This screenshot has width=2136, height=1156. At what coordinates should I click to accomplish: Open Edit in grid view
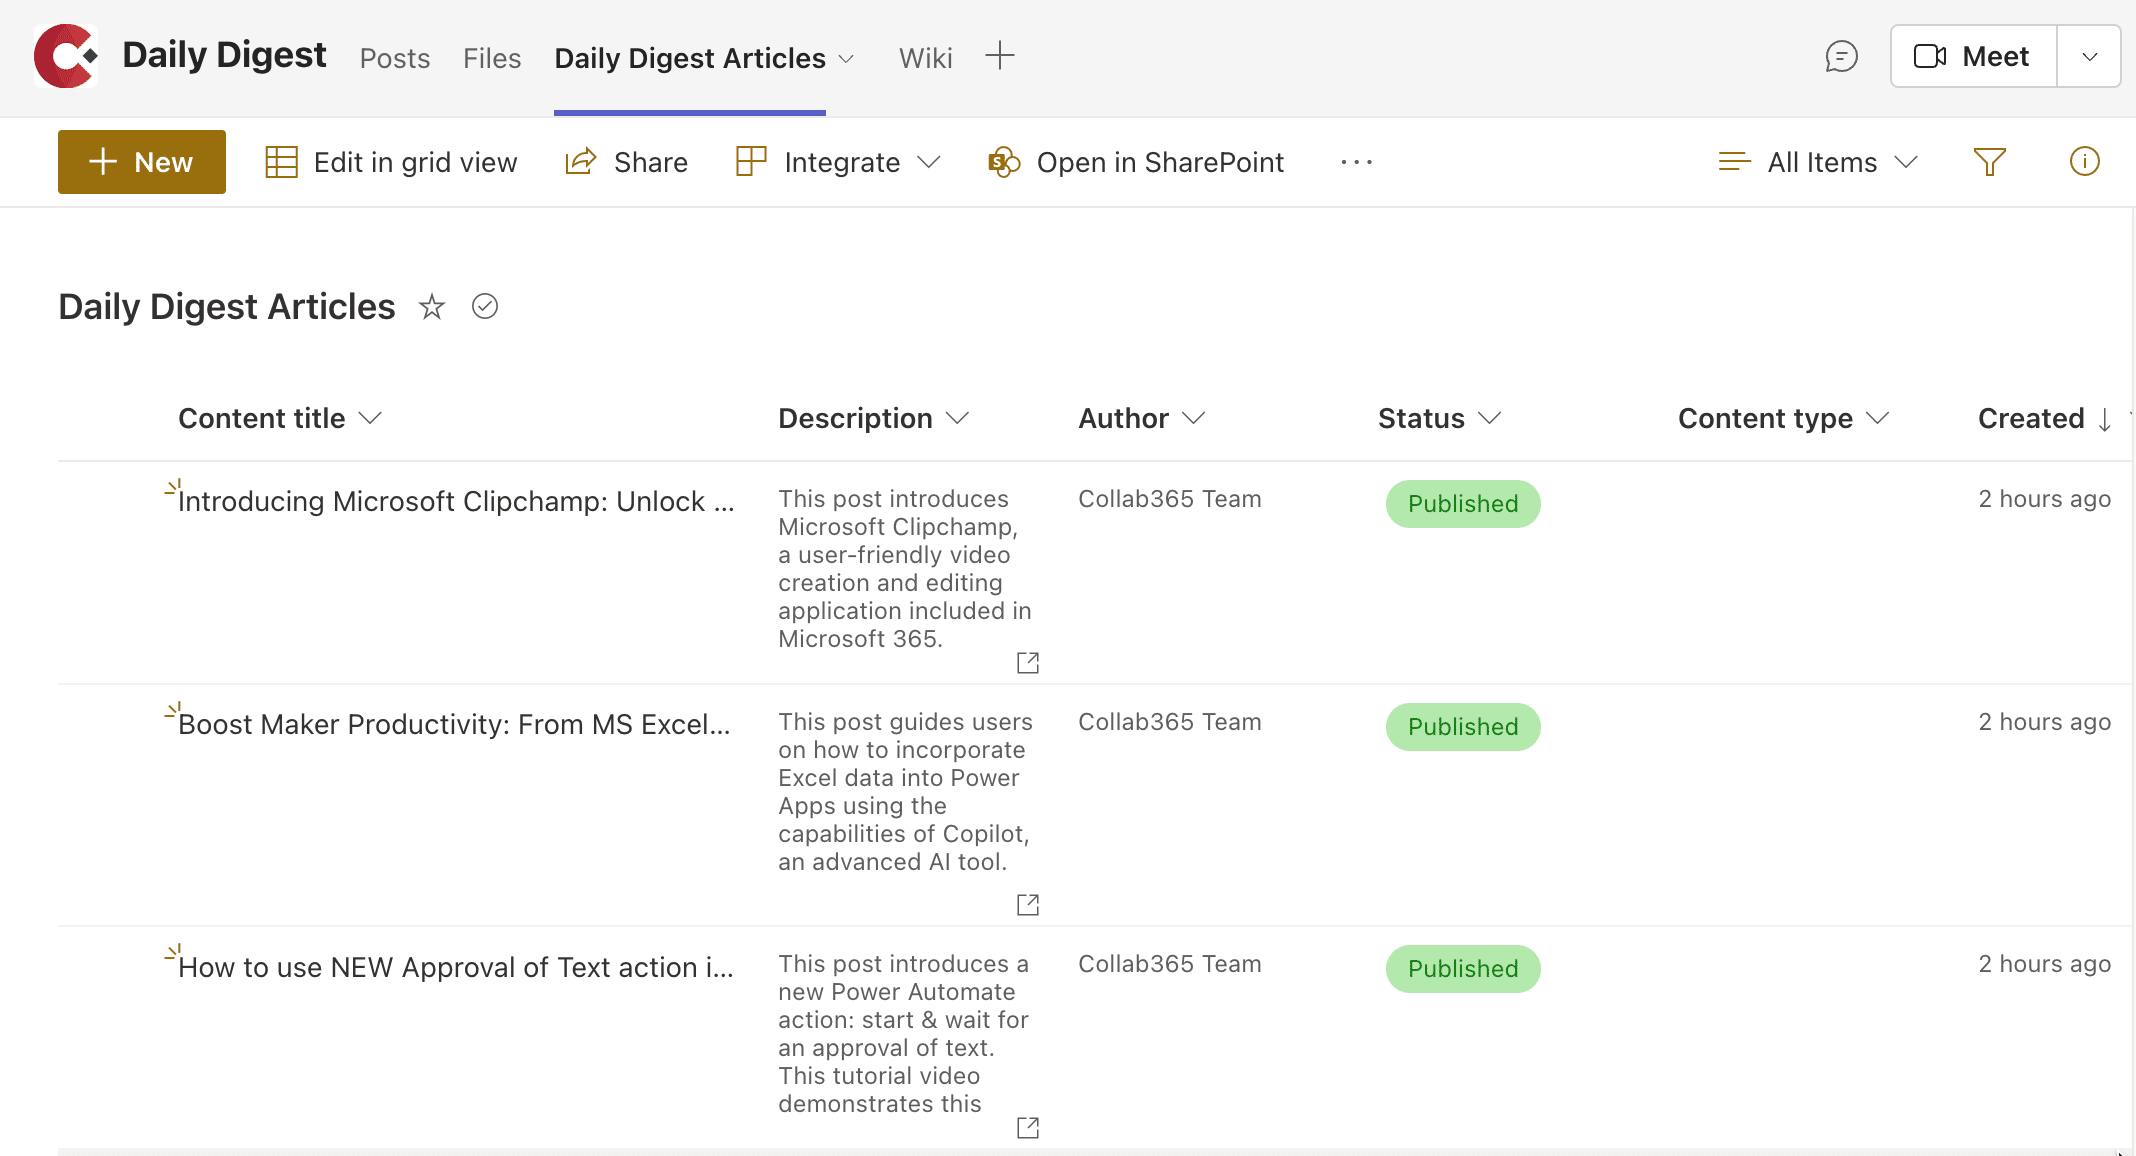coord(392,161)
